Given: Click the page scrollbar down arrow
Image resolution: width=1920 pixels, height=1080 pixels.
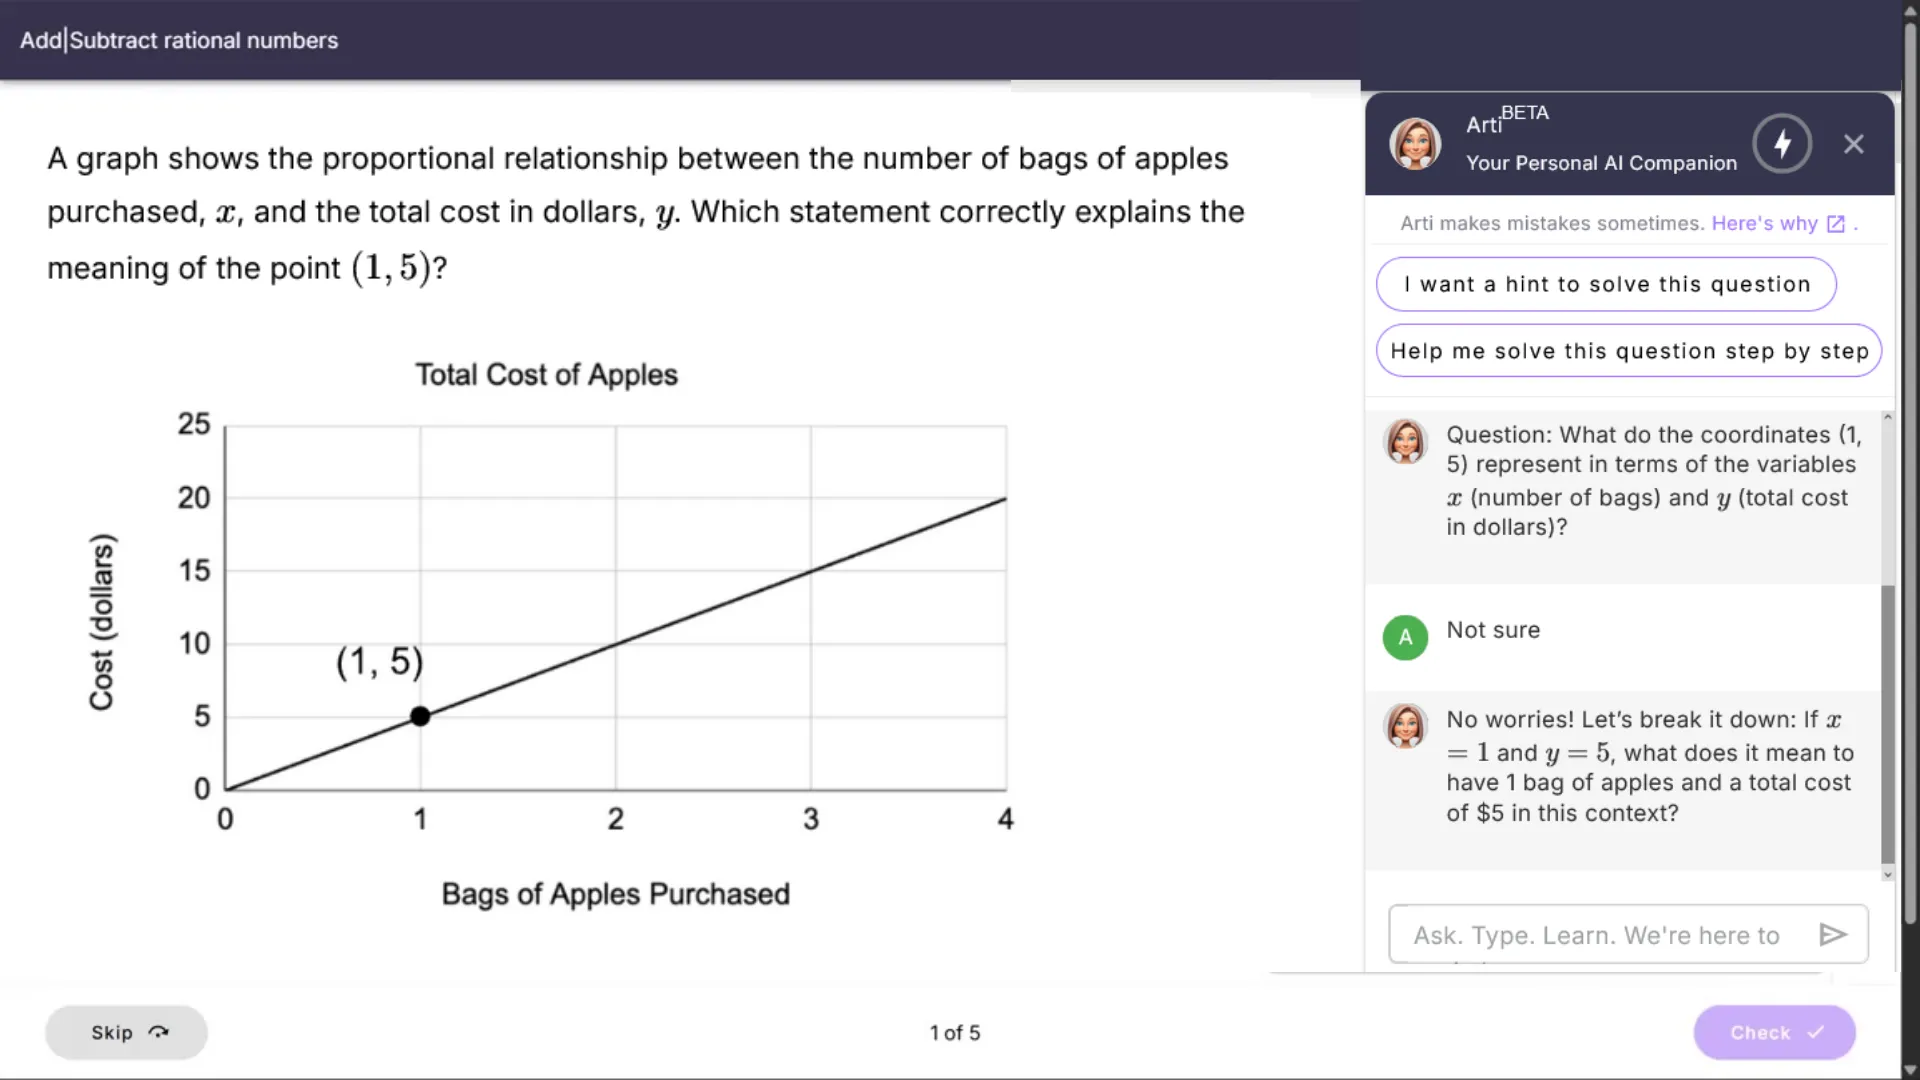Looking at the screenshot, I should (1910, 1070).
